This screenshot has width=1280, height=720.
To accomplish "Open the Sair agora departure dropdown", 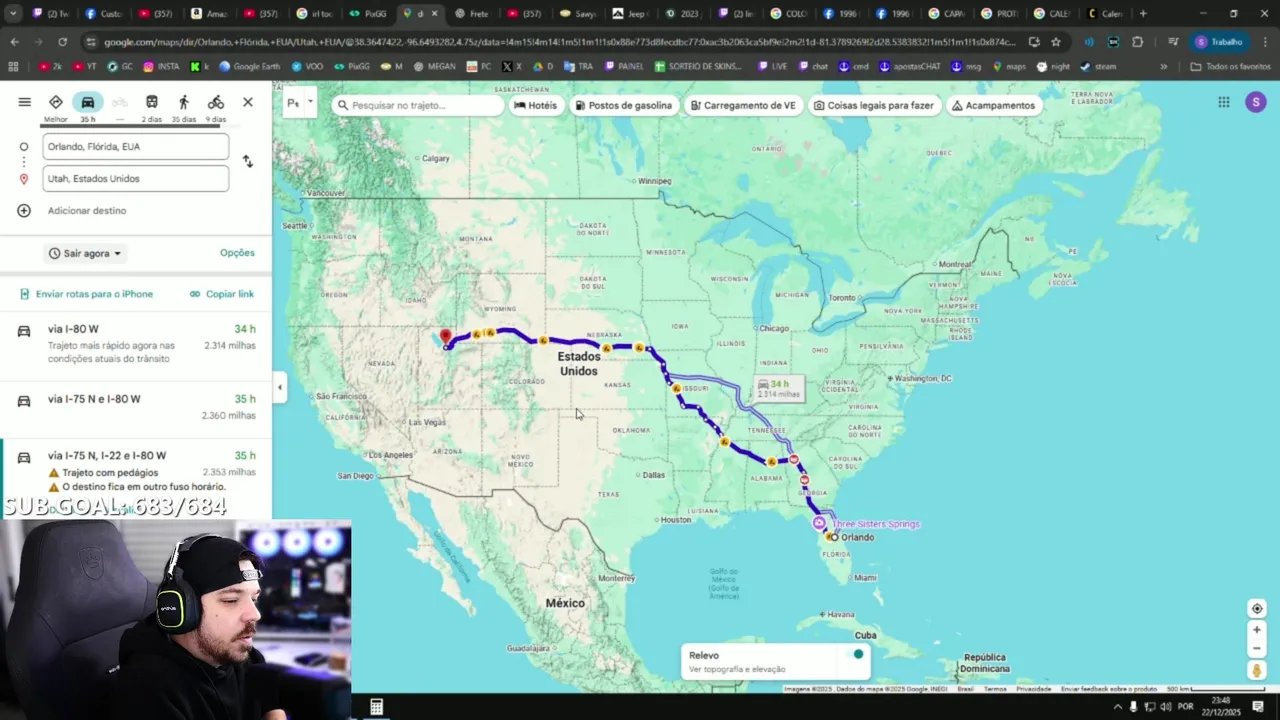I will pos(86,253).
